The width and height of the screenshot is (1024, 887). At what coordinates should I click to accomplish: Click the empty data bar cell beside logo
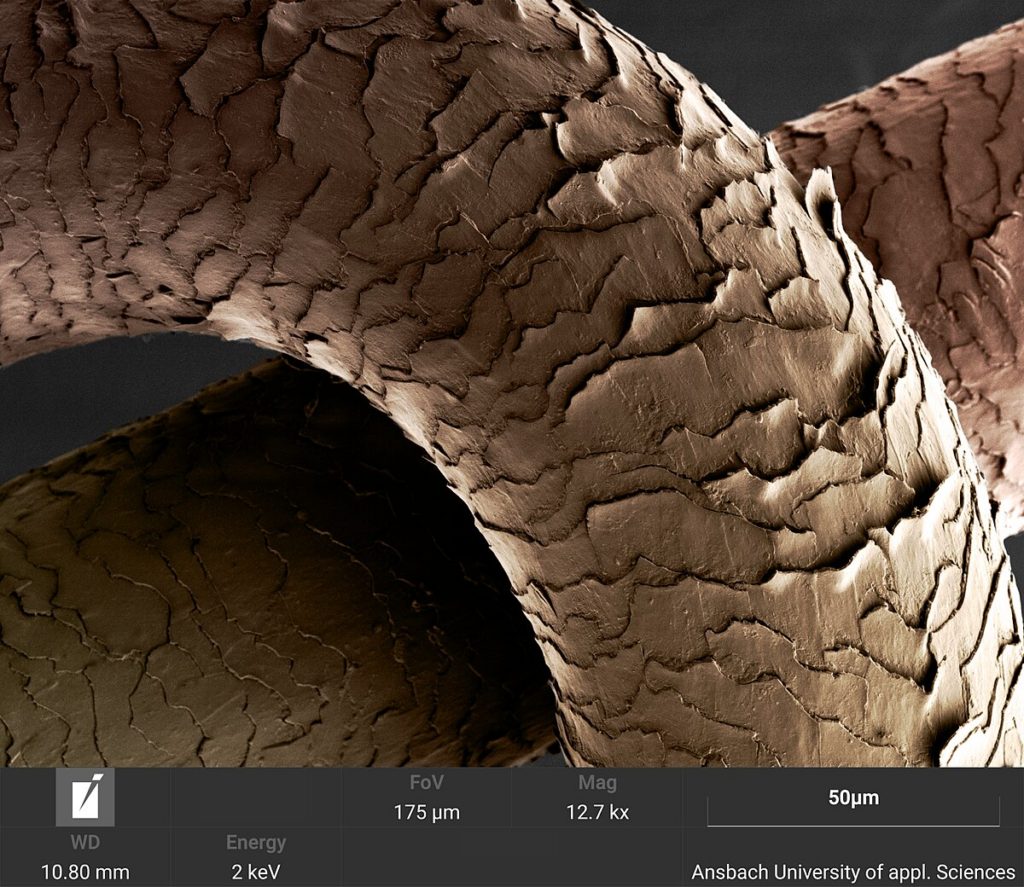(256, 797)
